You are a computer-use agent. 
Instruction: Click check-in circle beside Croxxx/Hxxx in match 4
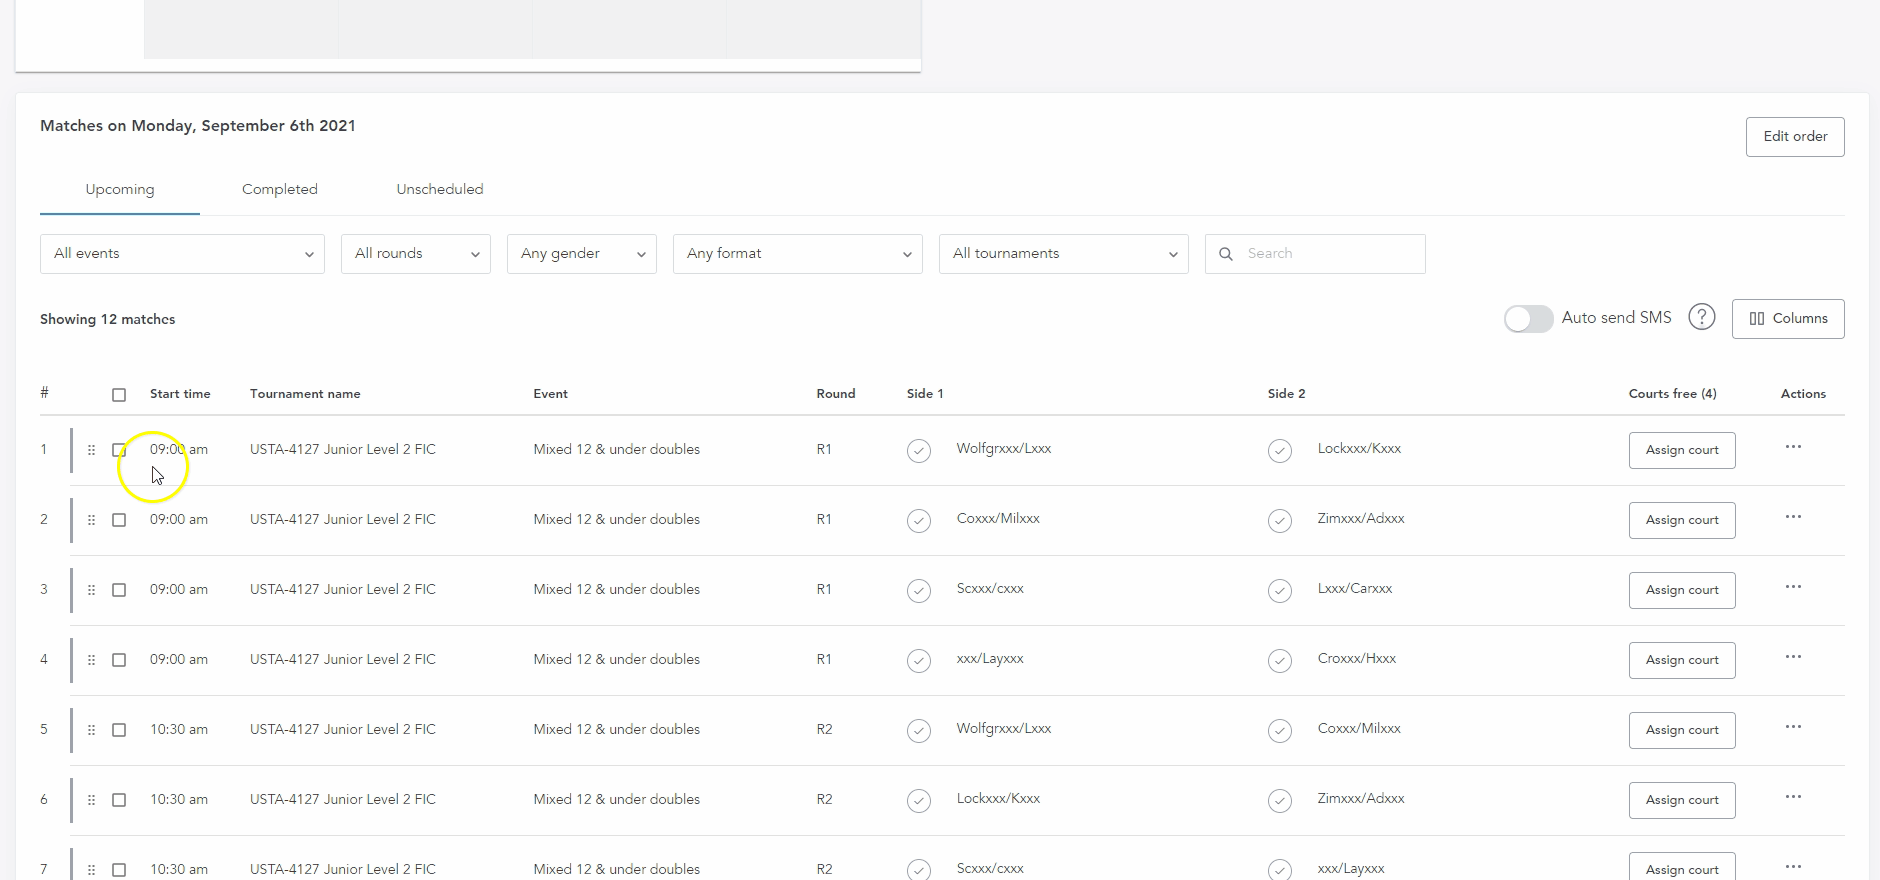1280,661
